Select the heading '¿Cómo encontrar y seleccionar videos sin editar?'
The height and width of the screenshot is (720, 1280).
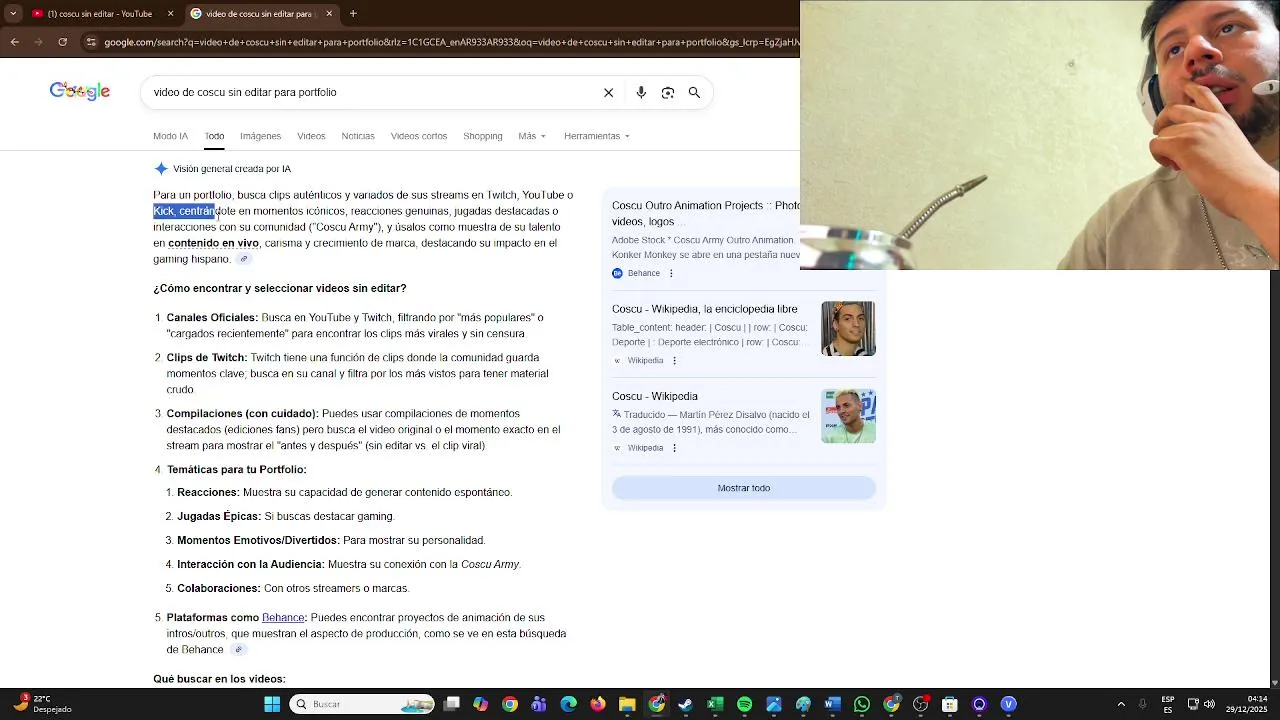[280, 288]
